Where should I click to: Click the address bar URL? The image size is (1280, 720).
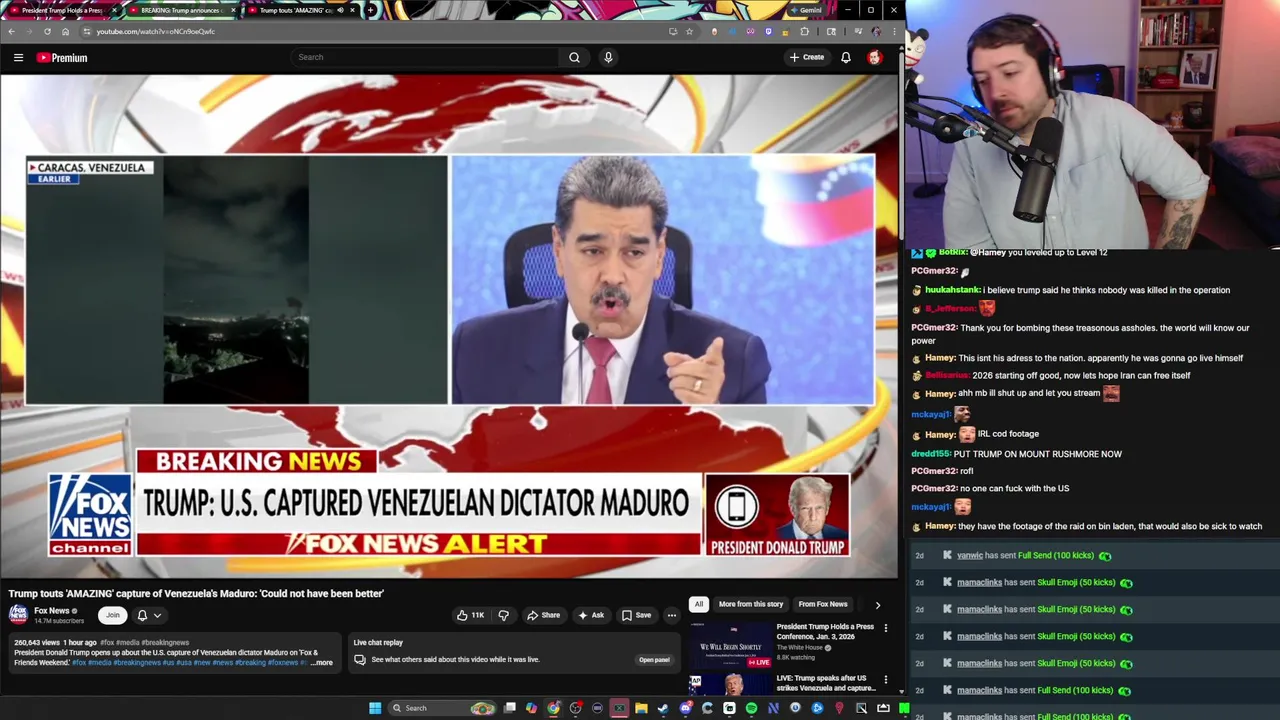tap(155, 31)
